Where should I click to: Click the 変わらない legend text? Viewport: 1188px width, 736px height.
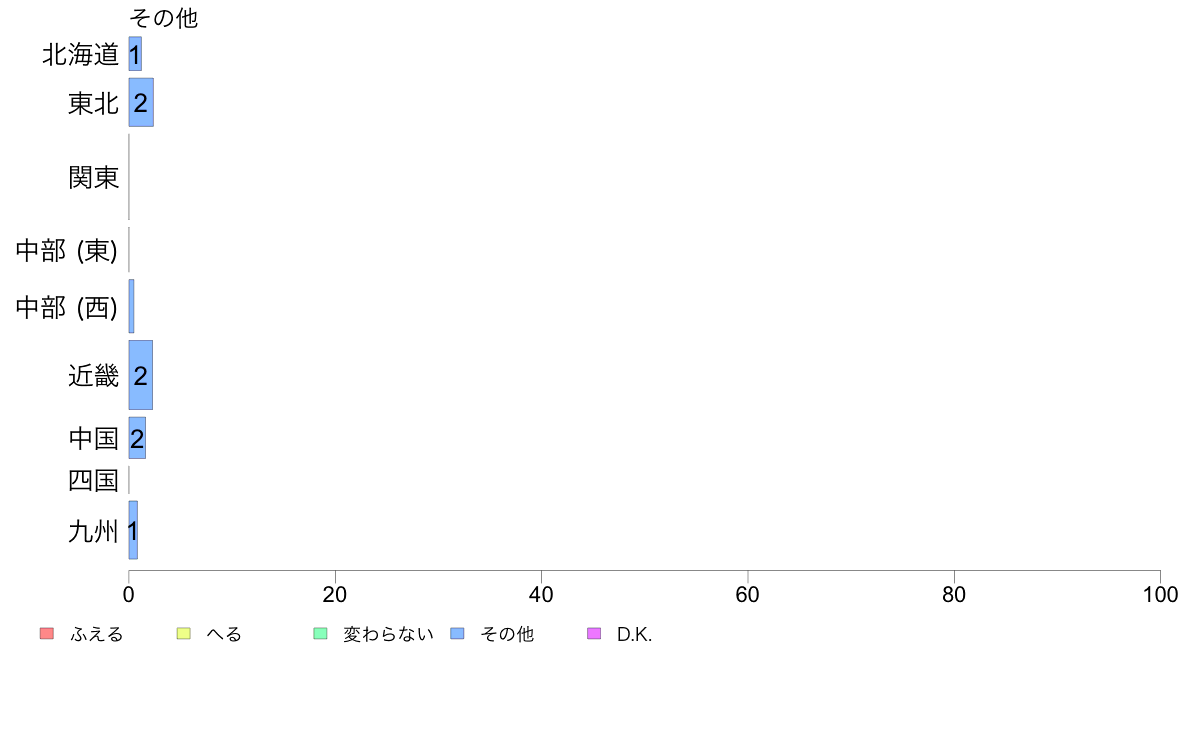coord(389,634)
